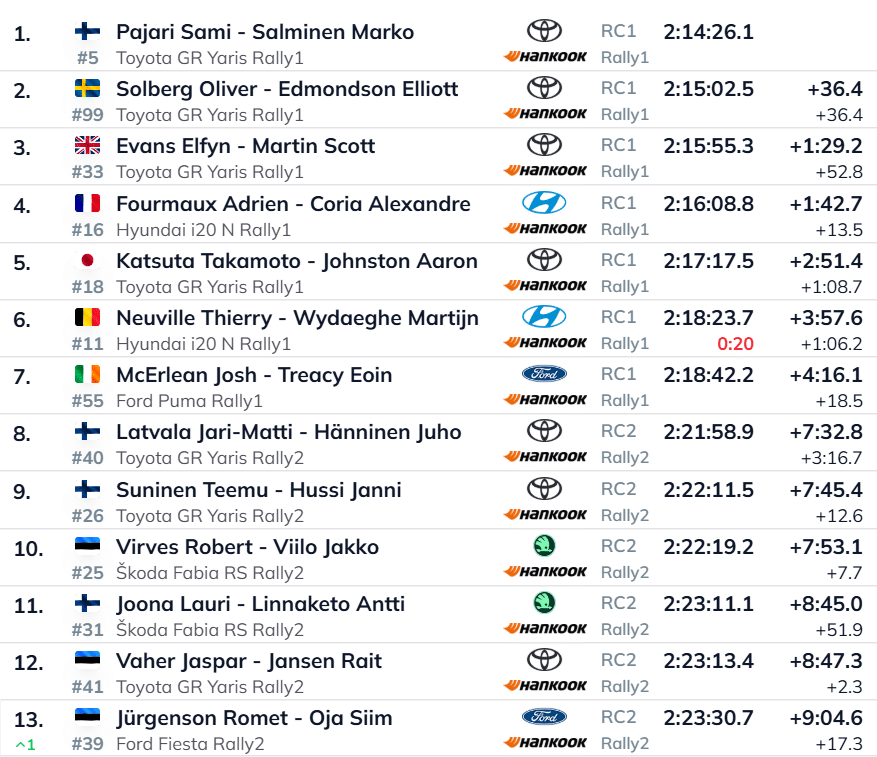Click the UK flag next to Evans Elfyn

coord(87,145)
